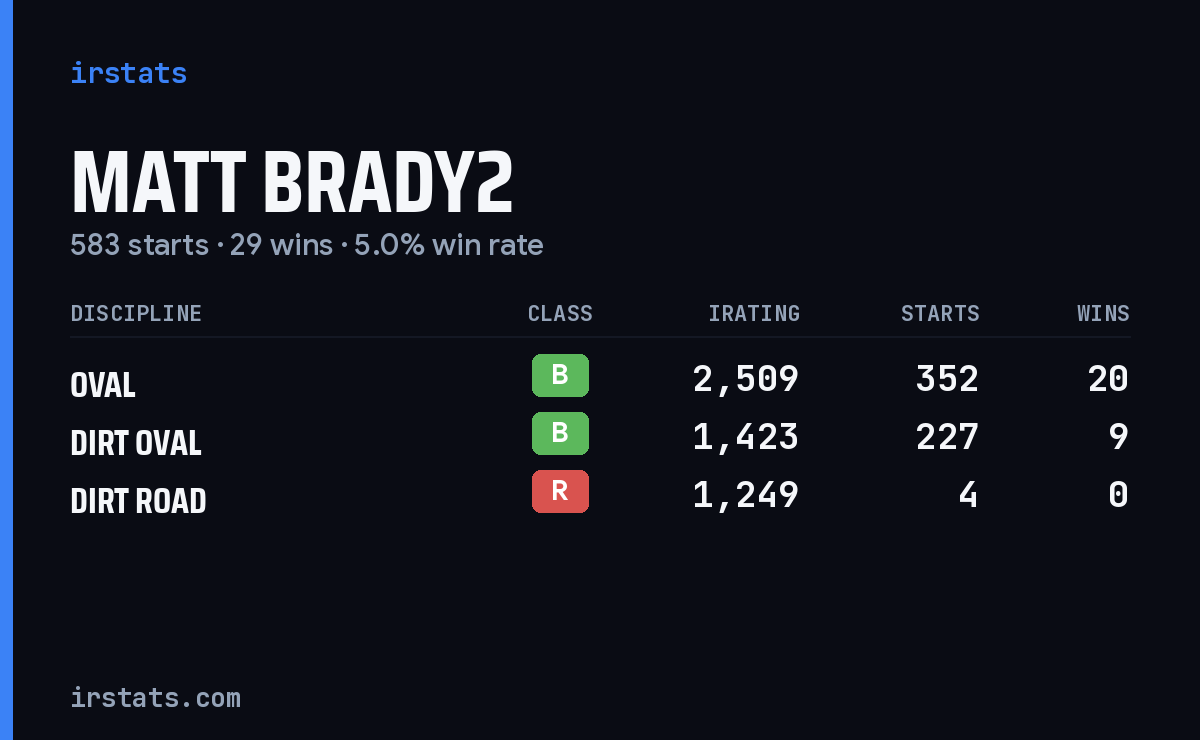Visit the irstats.com footer link
The width and height of the screenshot is (1200, 740).
pos(156,697)
